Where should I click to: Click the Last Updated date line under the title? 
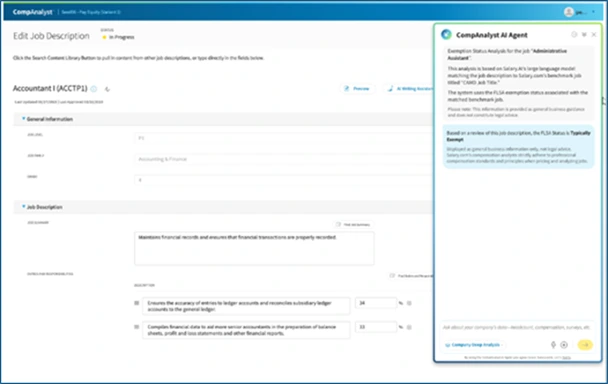59,102
